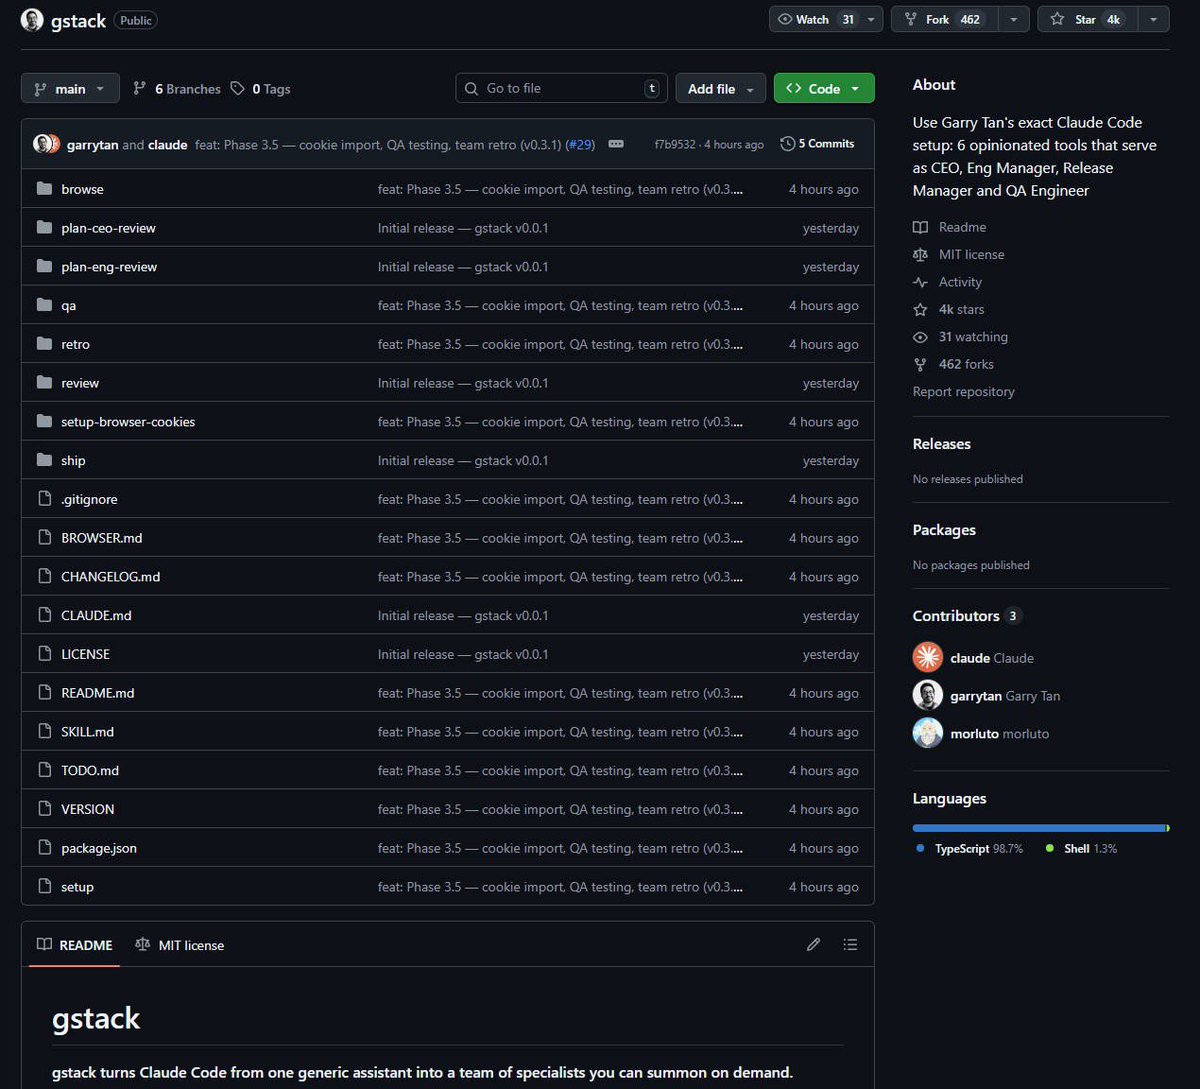The height and width of the screenshot is (1089, 1200).
Task: View the 0 Tags
Action: click(260, 89)
